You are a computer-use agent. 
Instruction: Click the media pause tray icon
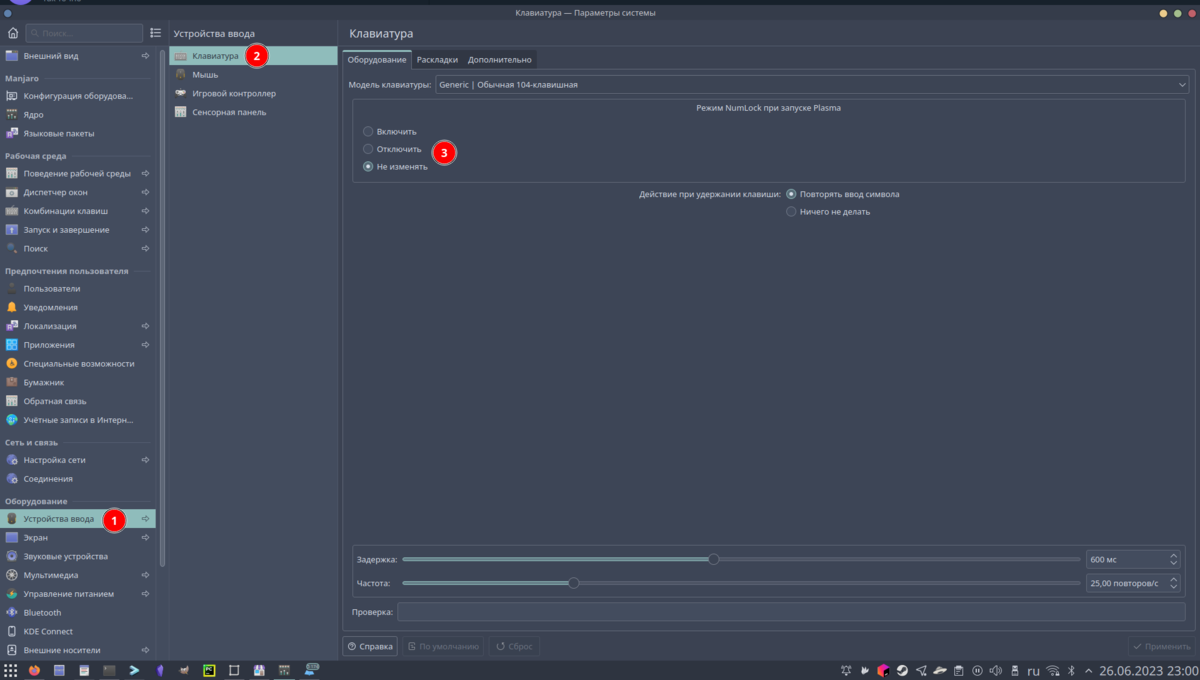(x=977, y=670)
